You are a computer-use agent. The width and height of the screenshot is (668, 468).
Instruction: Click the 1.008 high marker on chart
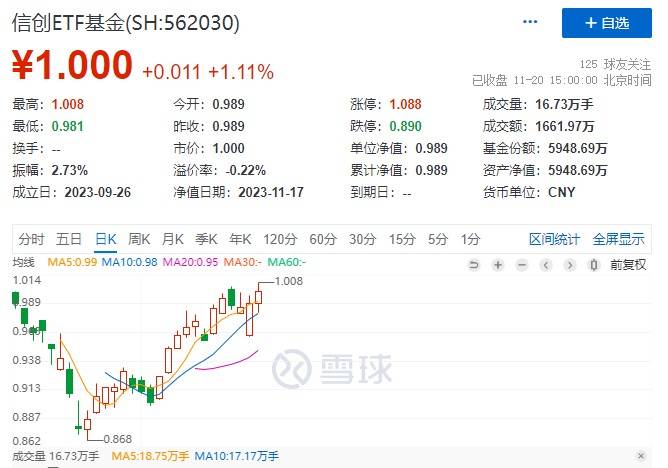pyautogui.click(x=289, y=281)
